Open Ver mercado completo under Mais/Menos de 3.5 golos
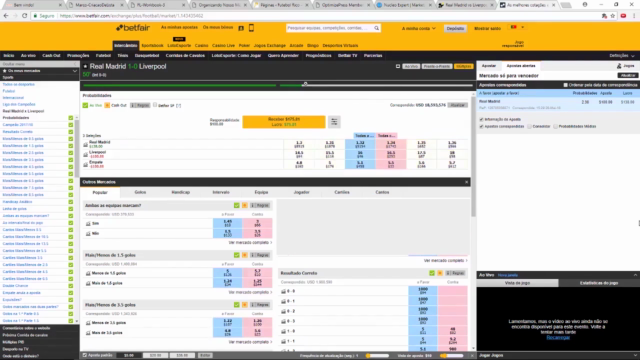This screenshot has width=640, height=360. tap(250, 342)
